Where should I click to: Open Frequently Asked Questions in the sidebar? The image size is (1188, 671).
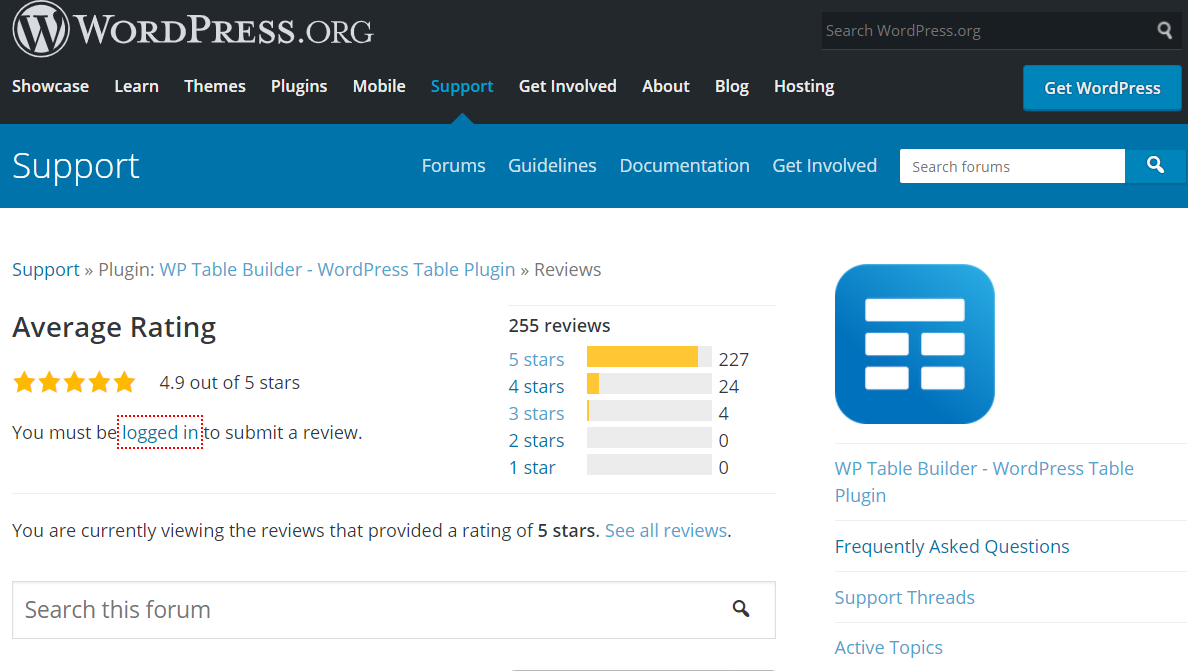pos(952,546)
